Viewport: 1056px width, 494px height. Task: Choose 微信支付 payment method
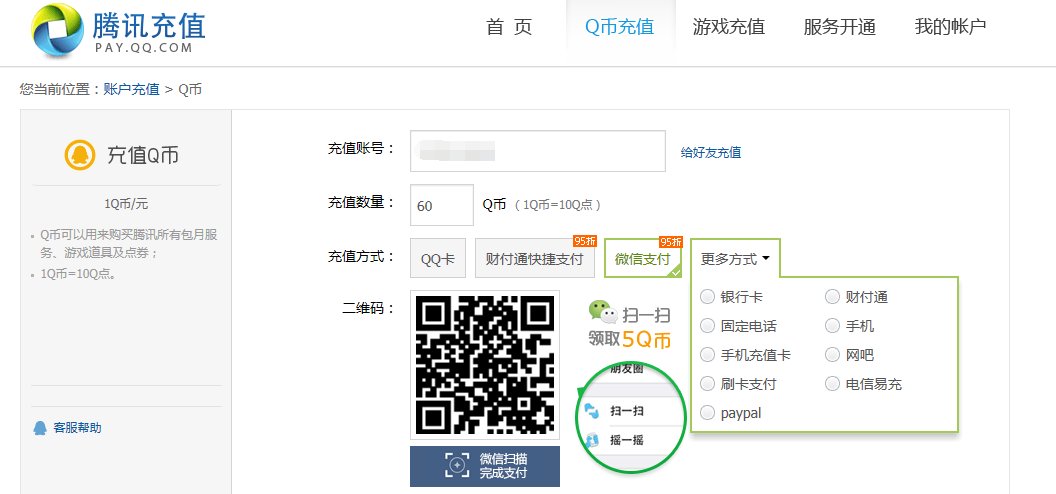(x=643, y=258)
